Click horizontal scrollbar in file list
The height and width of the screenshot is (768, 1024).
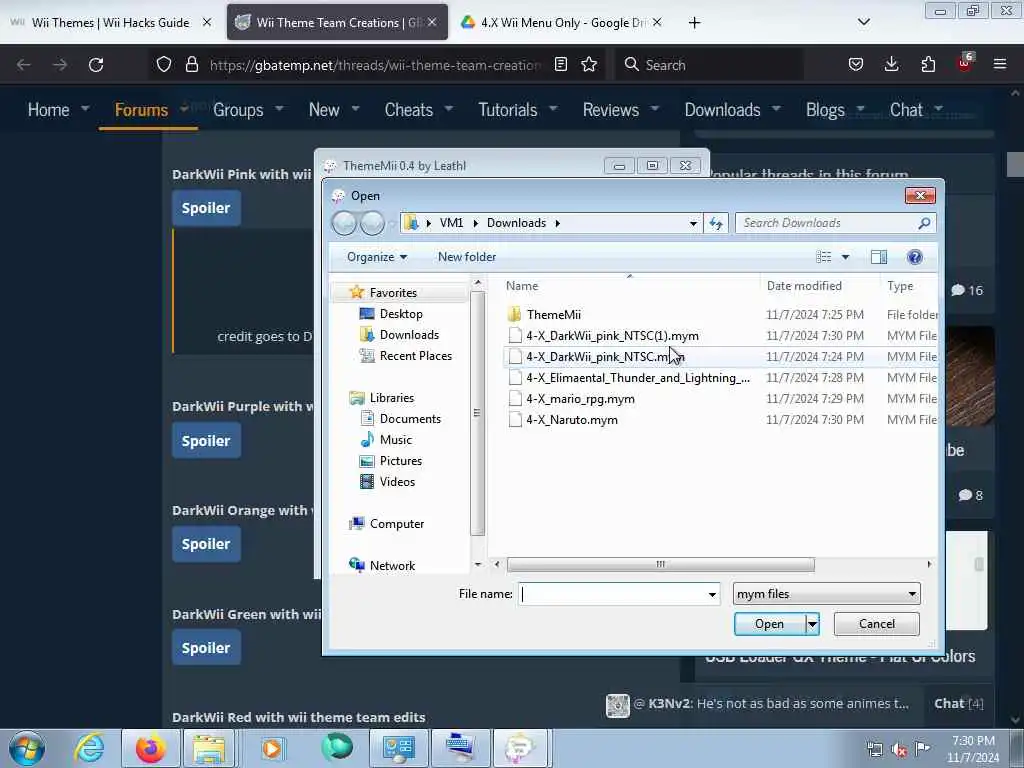click(660, 564)
